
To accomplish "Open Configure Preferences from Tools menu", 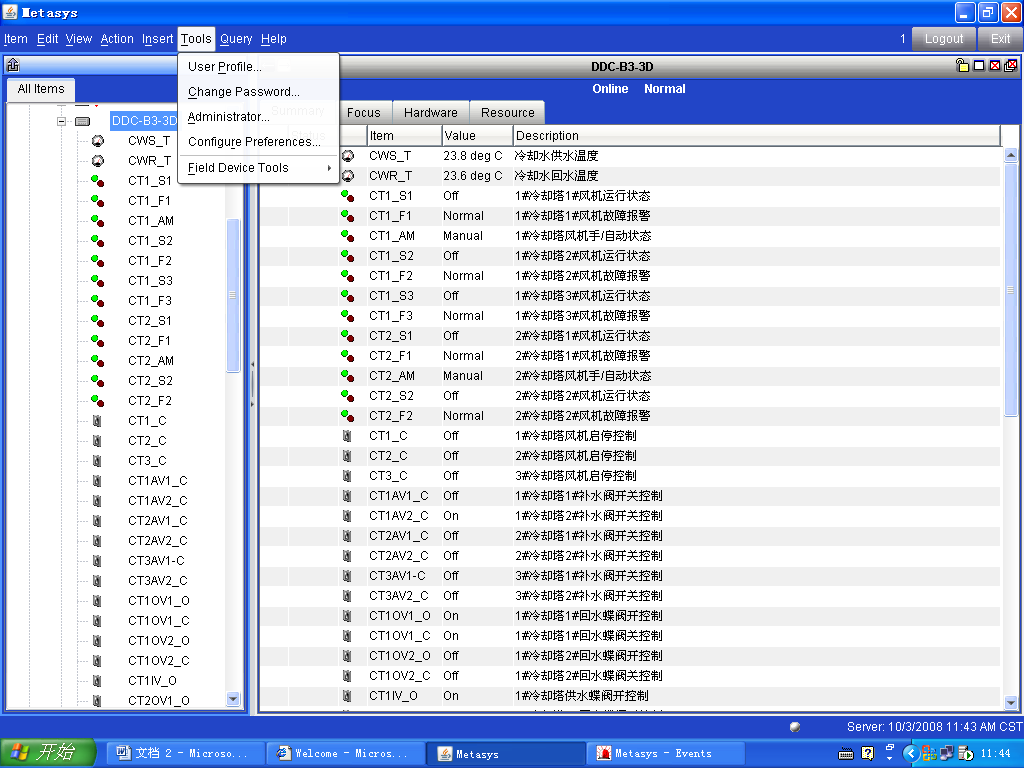I will pyautogui.click(x=254, y=142).
